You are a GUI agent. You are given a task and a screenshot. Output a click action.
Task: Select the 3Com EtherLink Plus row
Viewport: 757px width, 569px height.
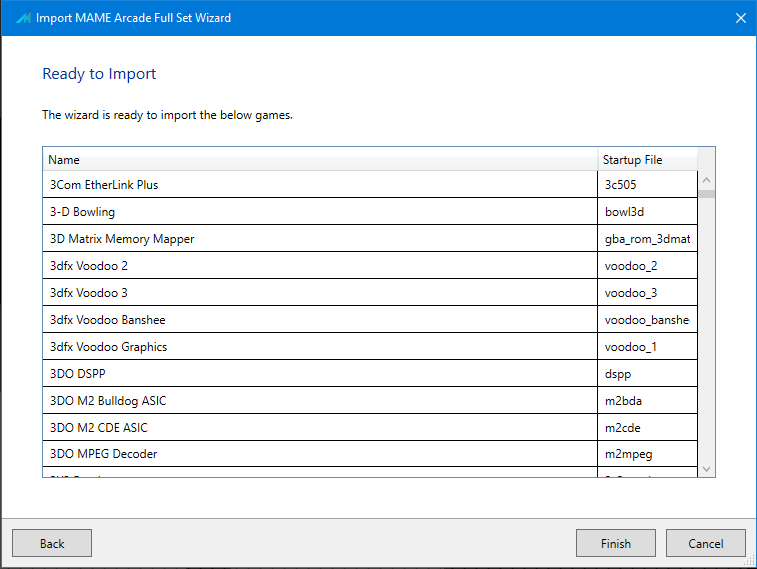pos(370,184)
